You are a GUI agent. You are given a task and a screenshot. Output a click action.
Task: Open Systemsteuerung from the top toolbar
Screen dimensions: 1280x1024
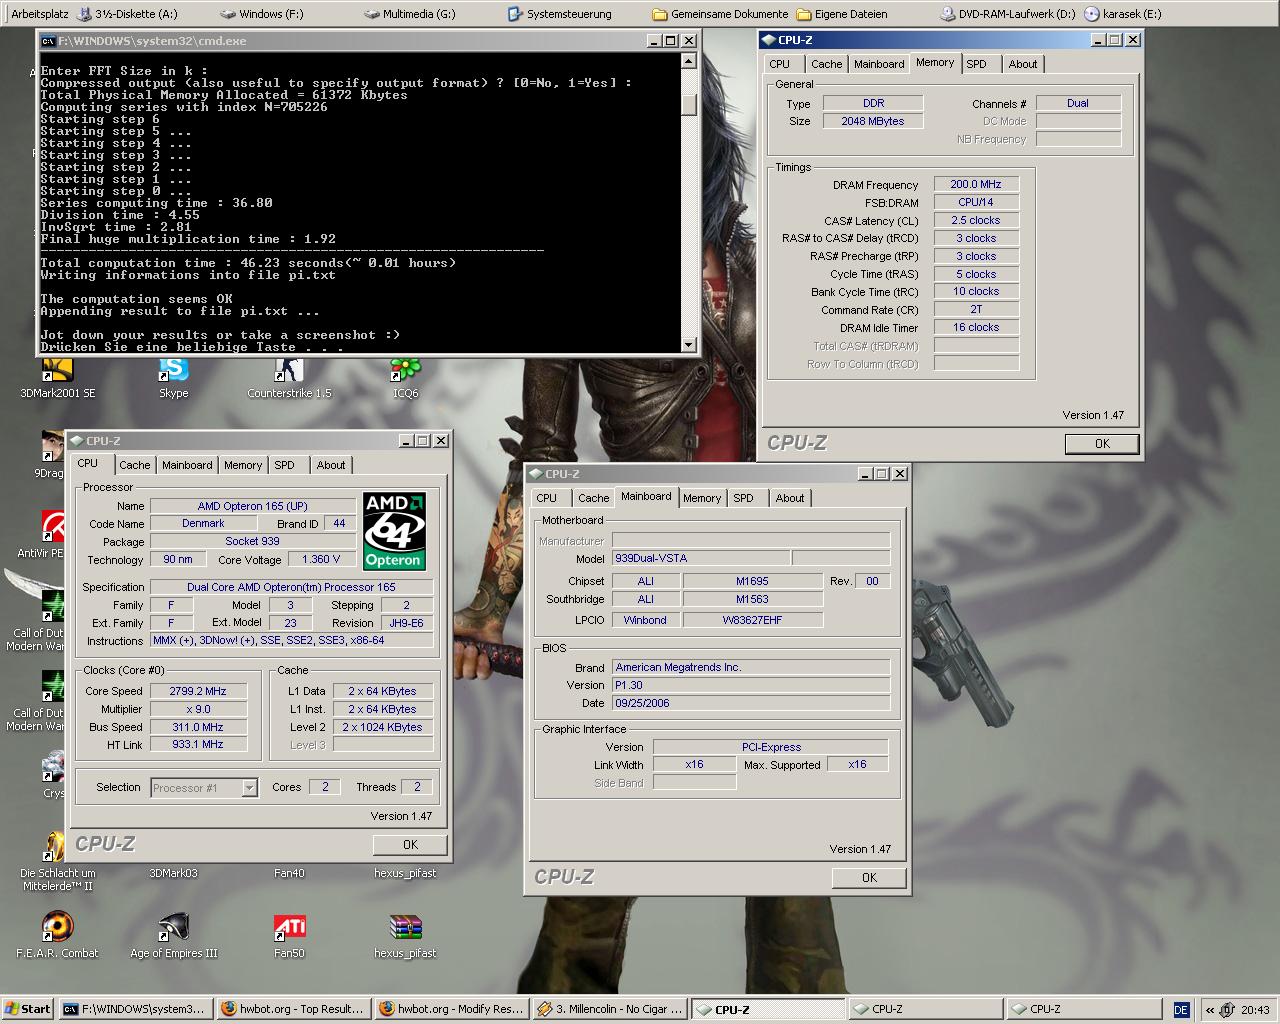(560, 14)
